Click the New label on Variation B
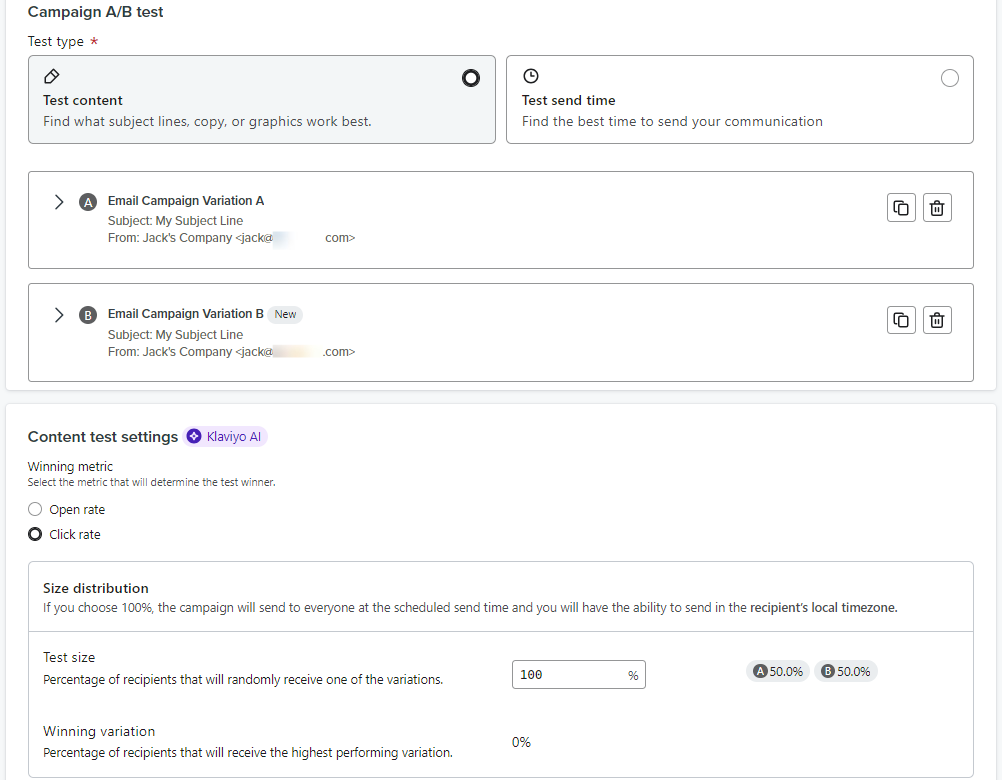Viewport: 1002px width, 780px height. click(x=284, y=314)
